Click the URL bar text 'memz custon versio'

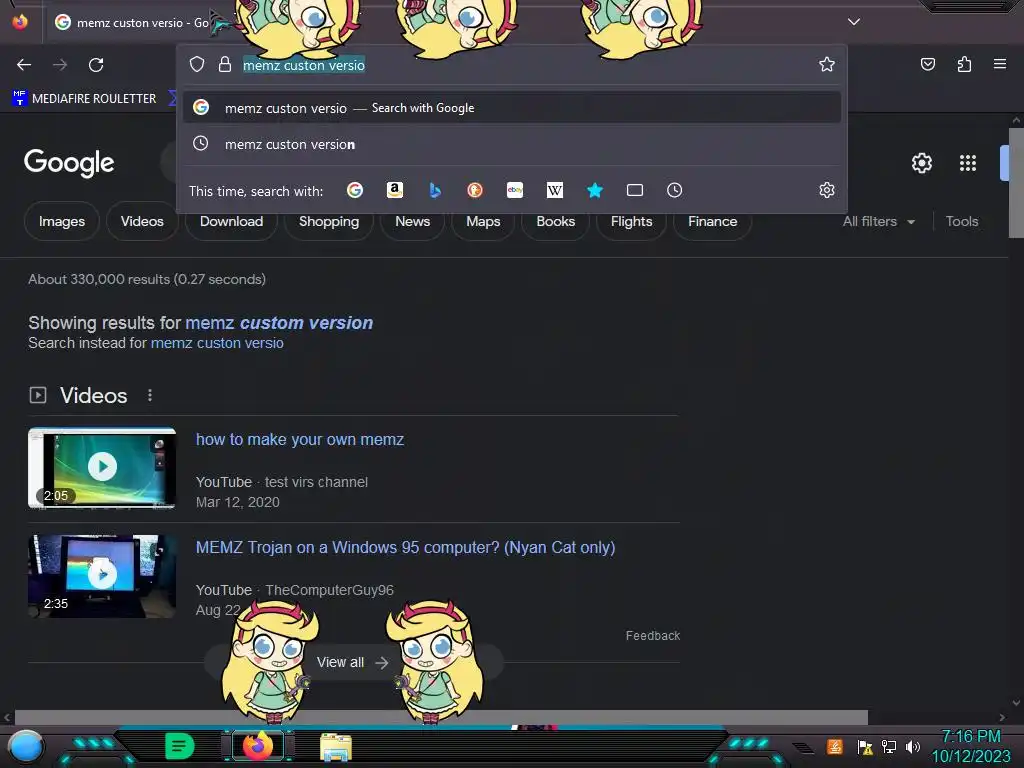(304, 65)
